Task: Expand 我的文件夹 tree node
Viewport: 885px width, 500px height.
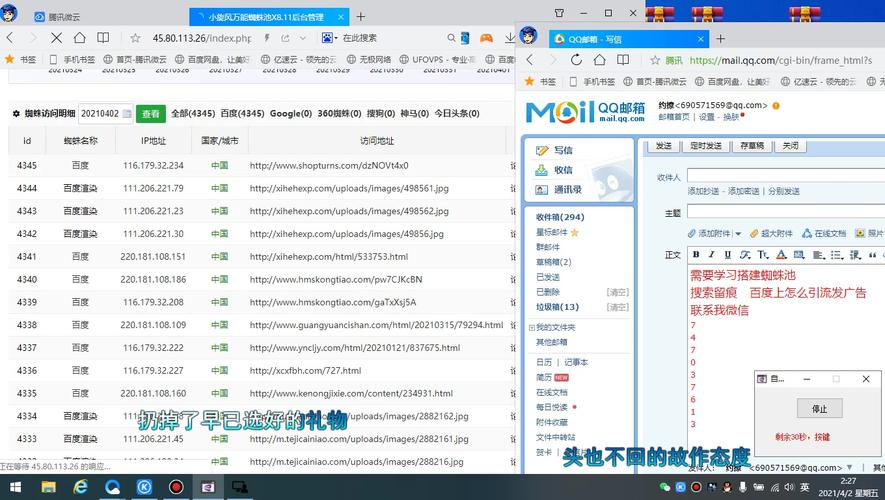Action: pyautogui.click(x=532, y=327)
